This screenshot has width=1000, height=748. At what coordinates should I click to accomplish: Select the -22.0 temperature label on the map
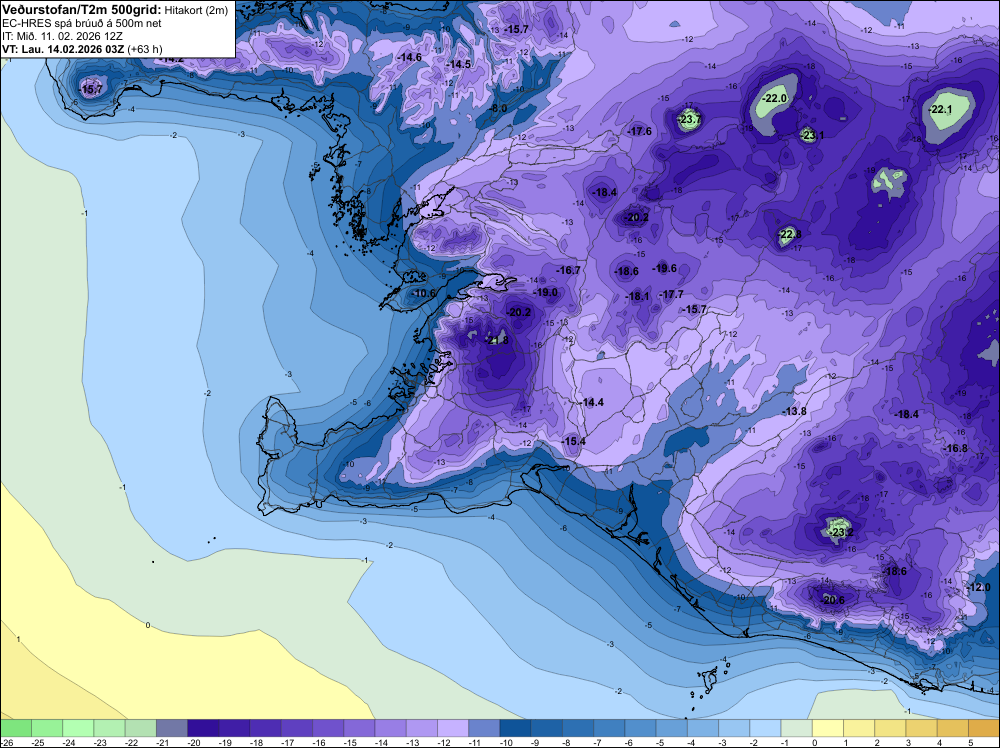(776, 98)
